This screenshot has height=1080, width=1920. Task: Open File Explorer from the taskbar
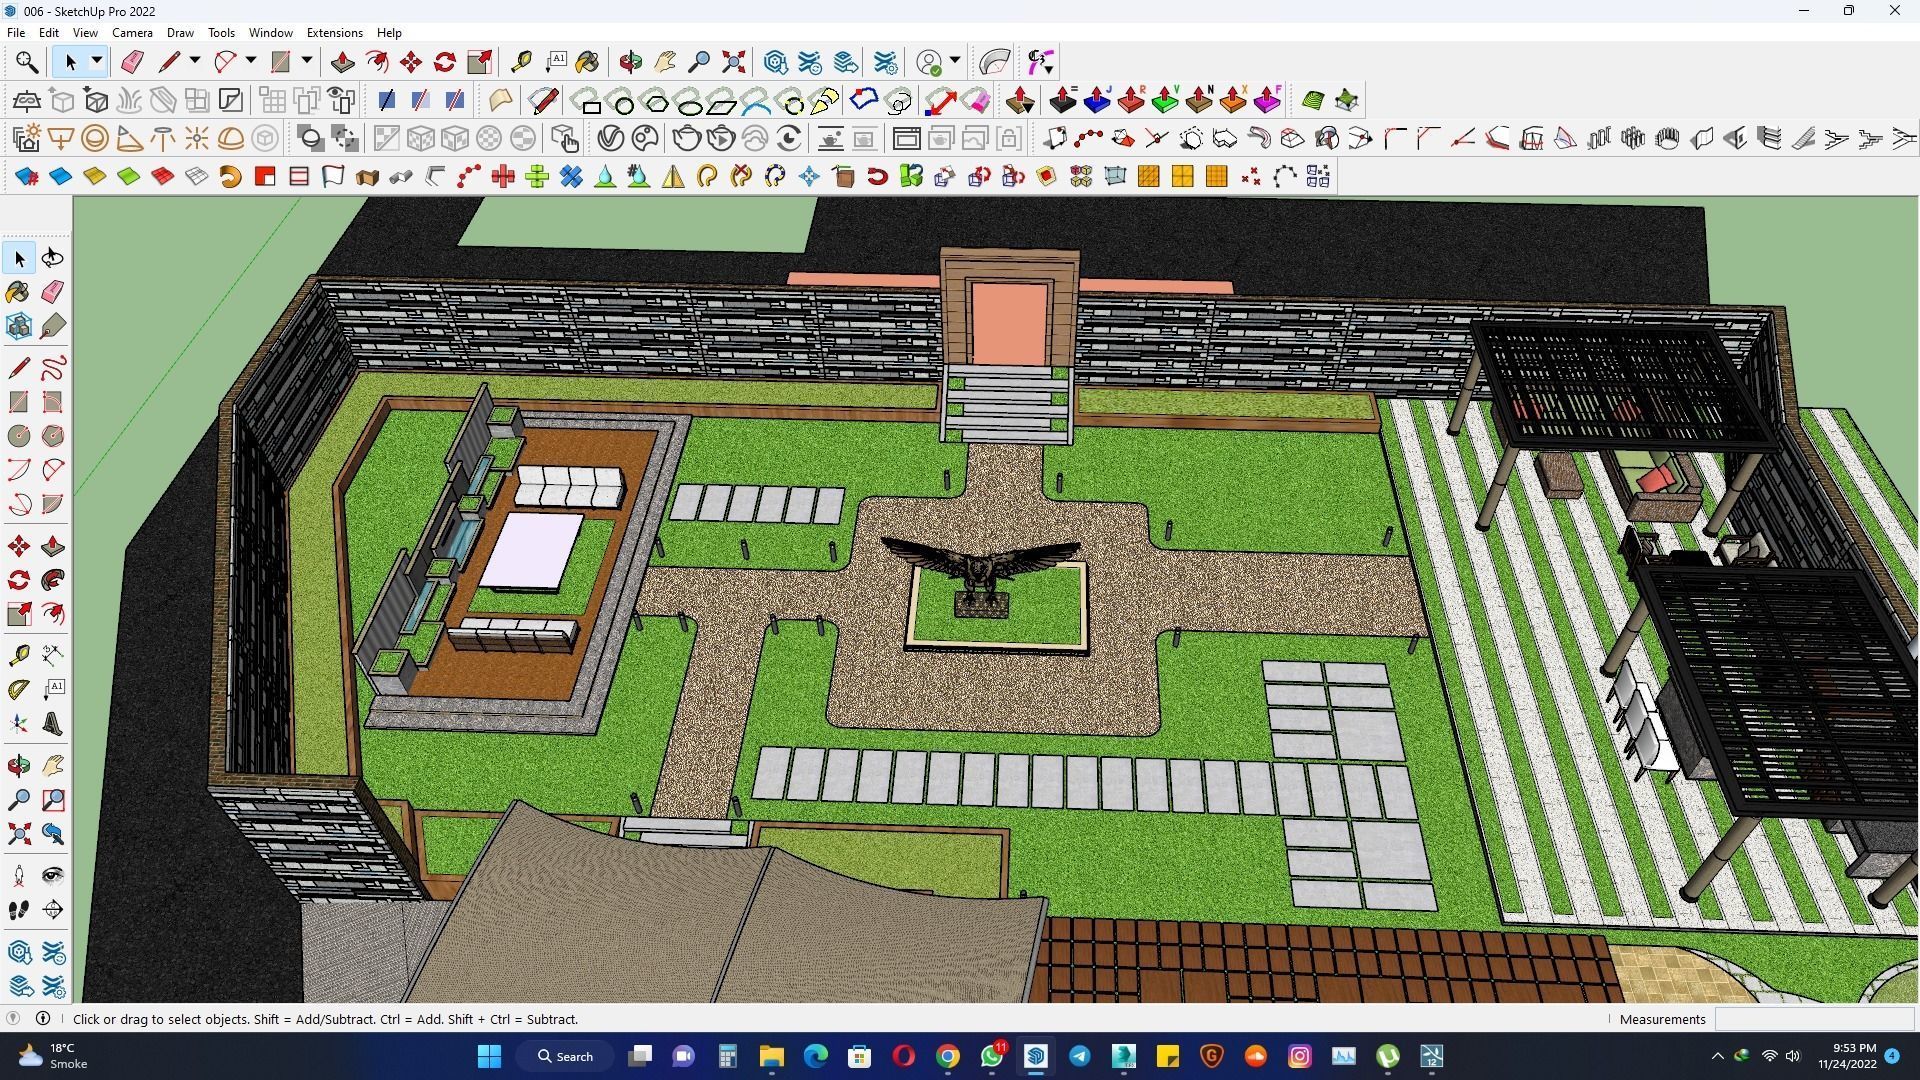click(x=771, y=1056)
